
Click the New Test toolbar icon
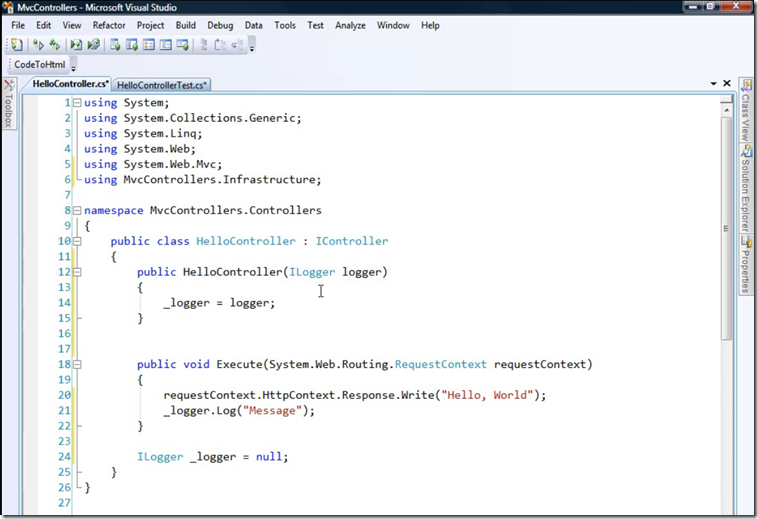[17, 45]
